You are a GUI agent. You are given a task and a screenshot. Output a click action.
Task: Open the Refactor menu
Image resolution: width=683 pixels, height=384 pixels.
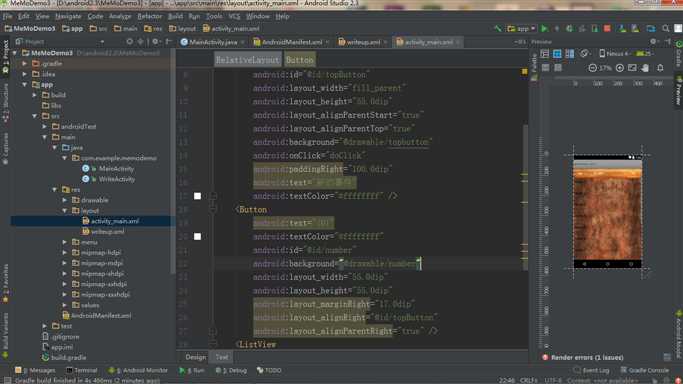tap(149, 16)
